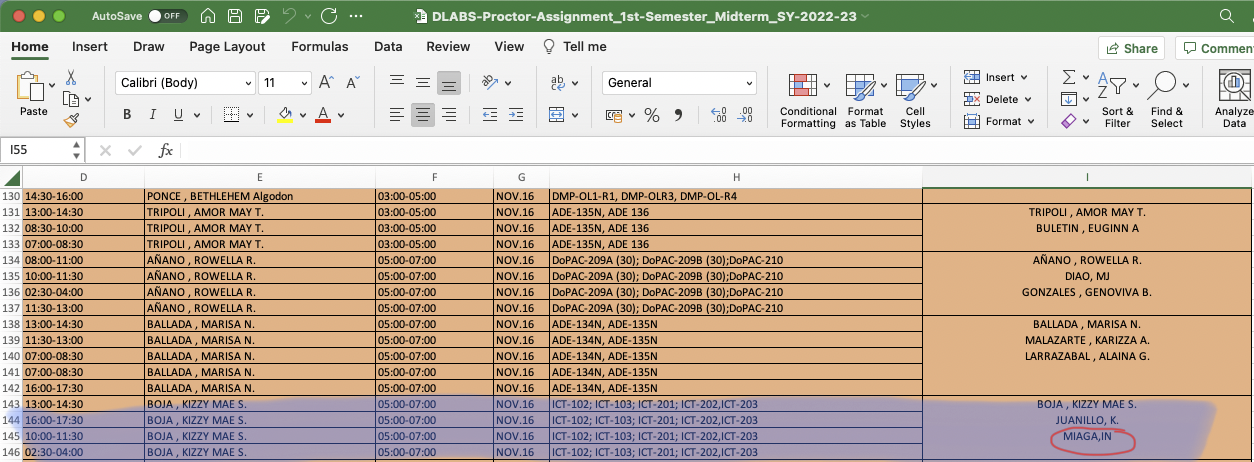Toggle the AutoSave switch
Screen dimensions: 1254x462
pyautogui.click(x=167, y=17)
